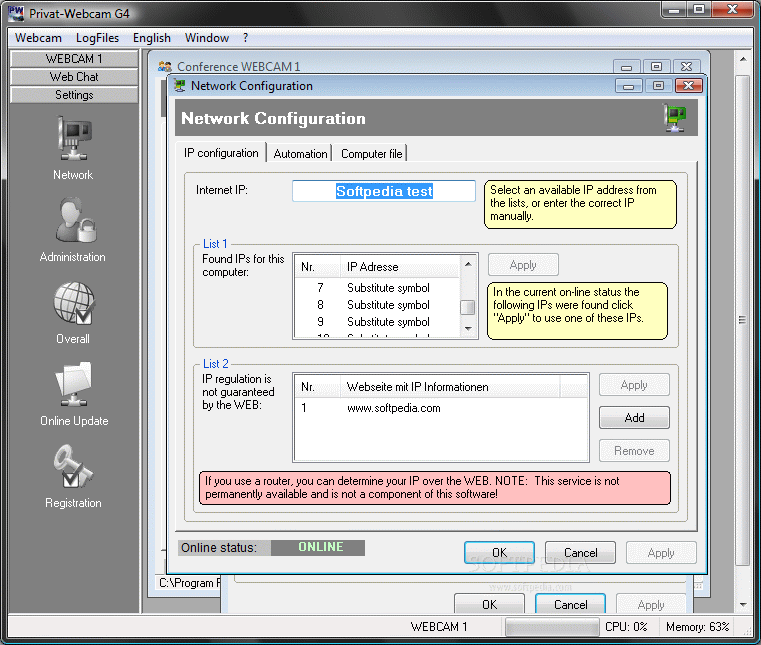Click the network card icon in the header banner
Image resolution: width=761 pixels, height=645 pixels.
pos(675,118)
